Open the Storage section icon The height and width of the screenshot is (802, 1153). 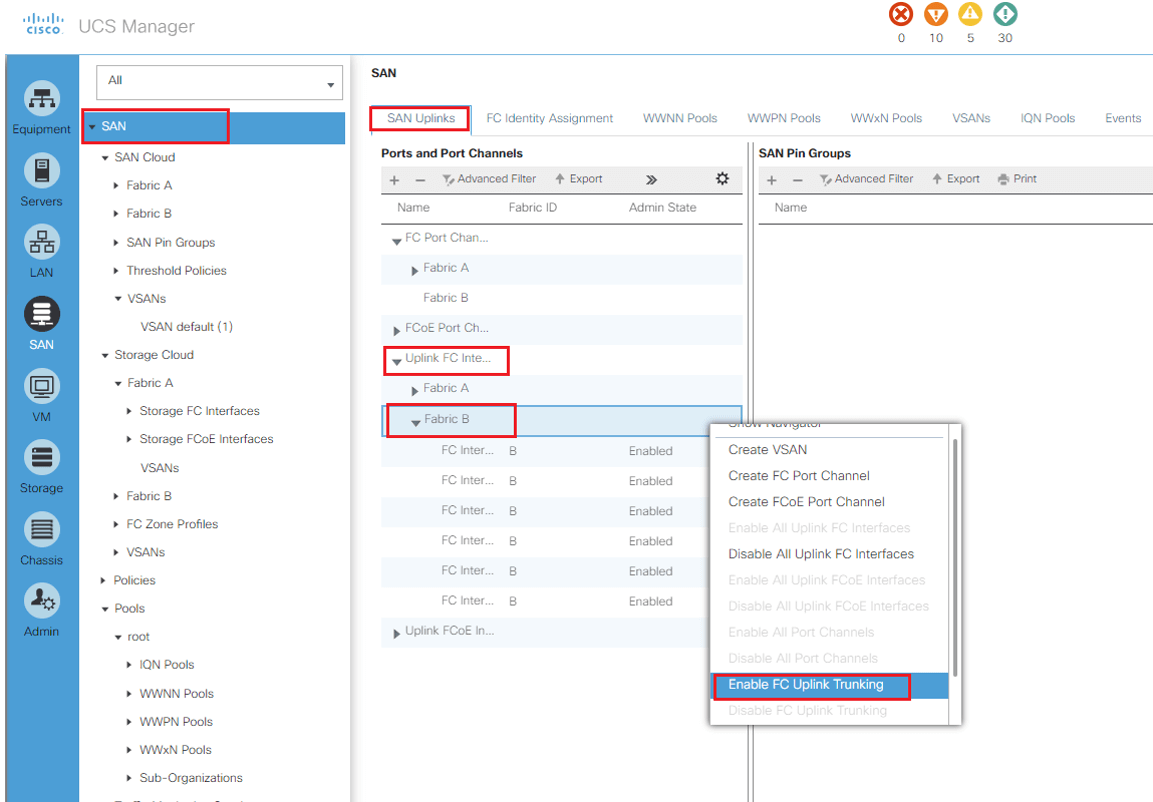tap(42, 457)
